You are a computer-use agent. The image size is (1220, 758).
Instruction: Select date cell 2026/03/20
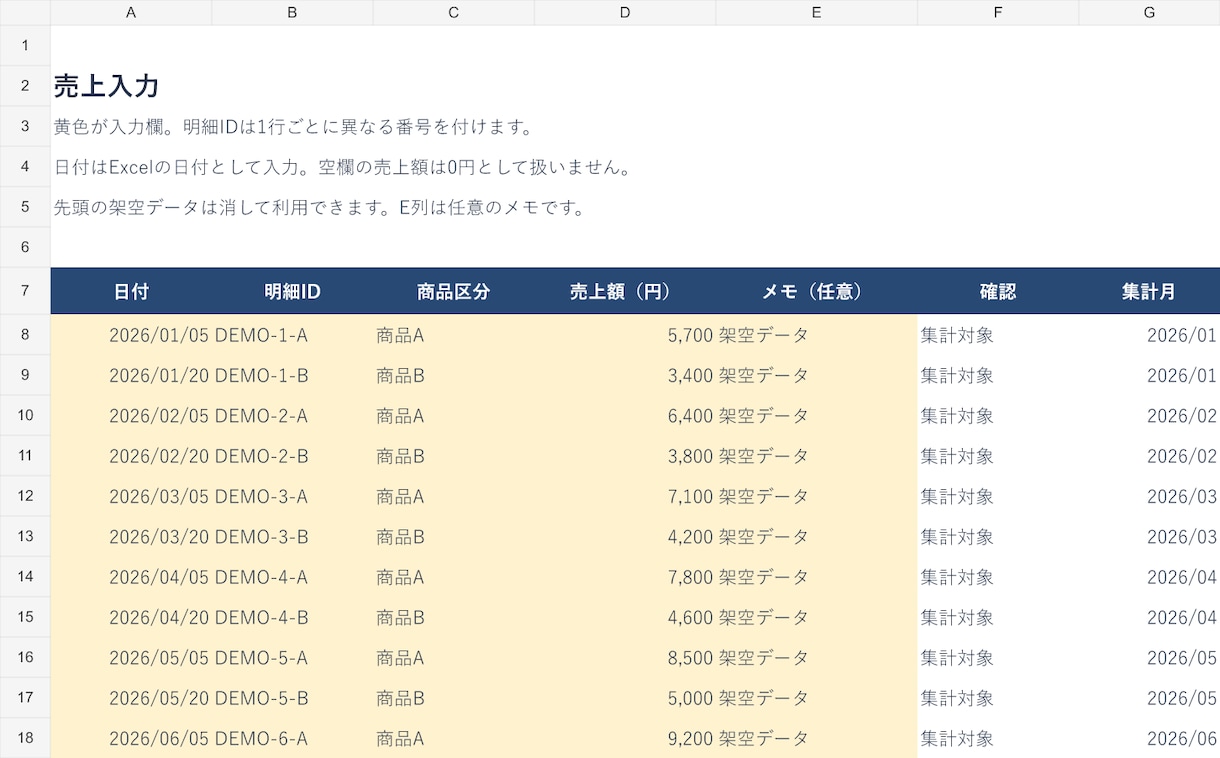point(131,536)
